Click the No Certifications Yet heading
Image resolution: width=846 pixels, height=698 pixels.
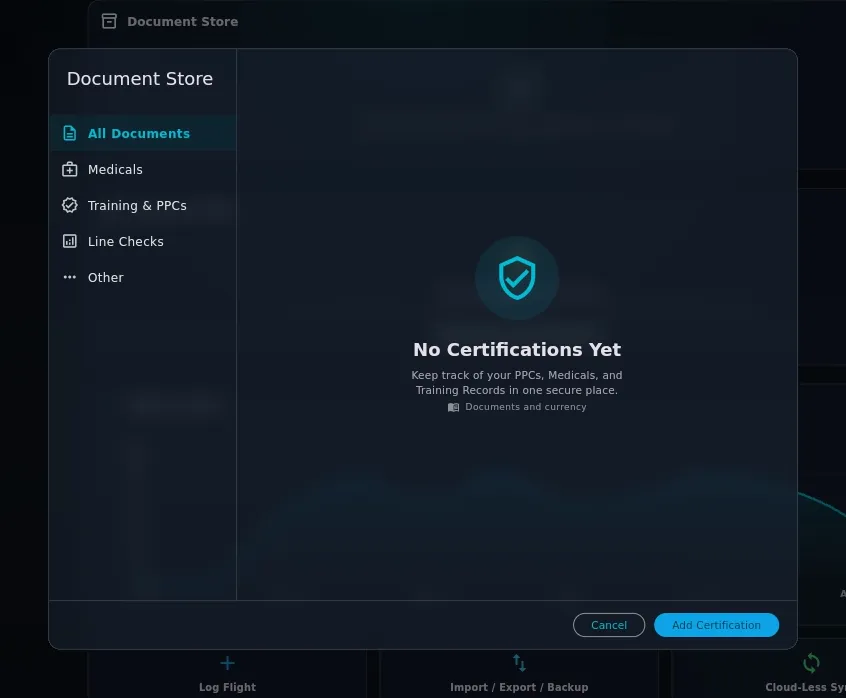[517, 350]
